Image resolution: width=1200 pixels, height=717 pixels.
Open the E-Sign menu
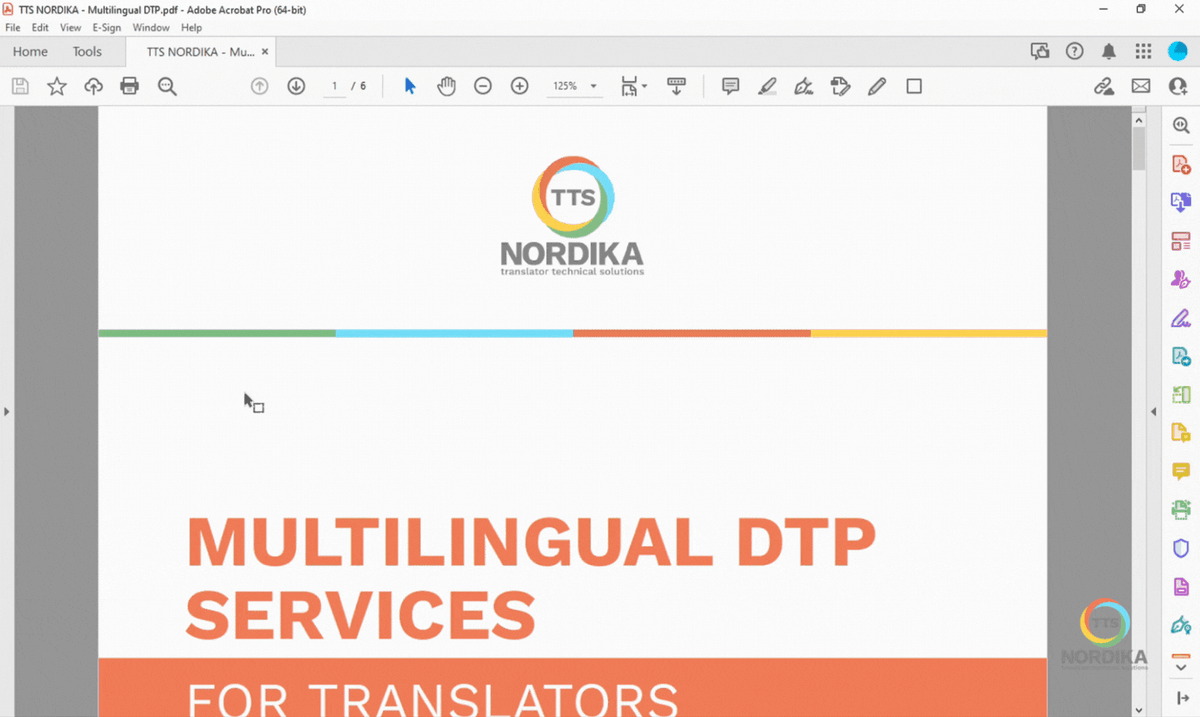click(x=107, y=28)
